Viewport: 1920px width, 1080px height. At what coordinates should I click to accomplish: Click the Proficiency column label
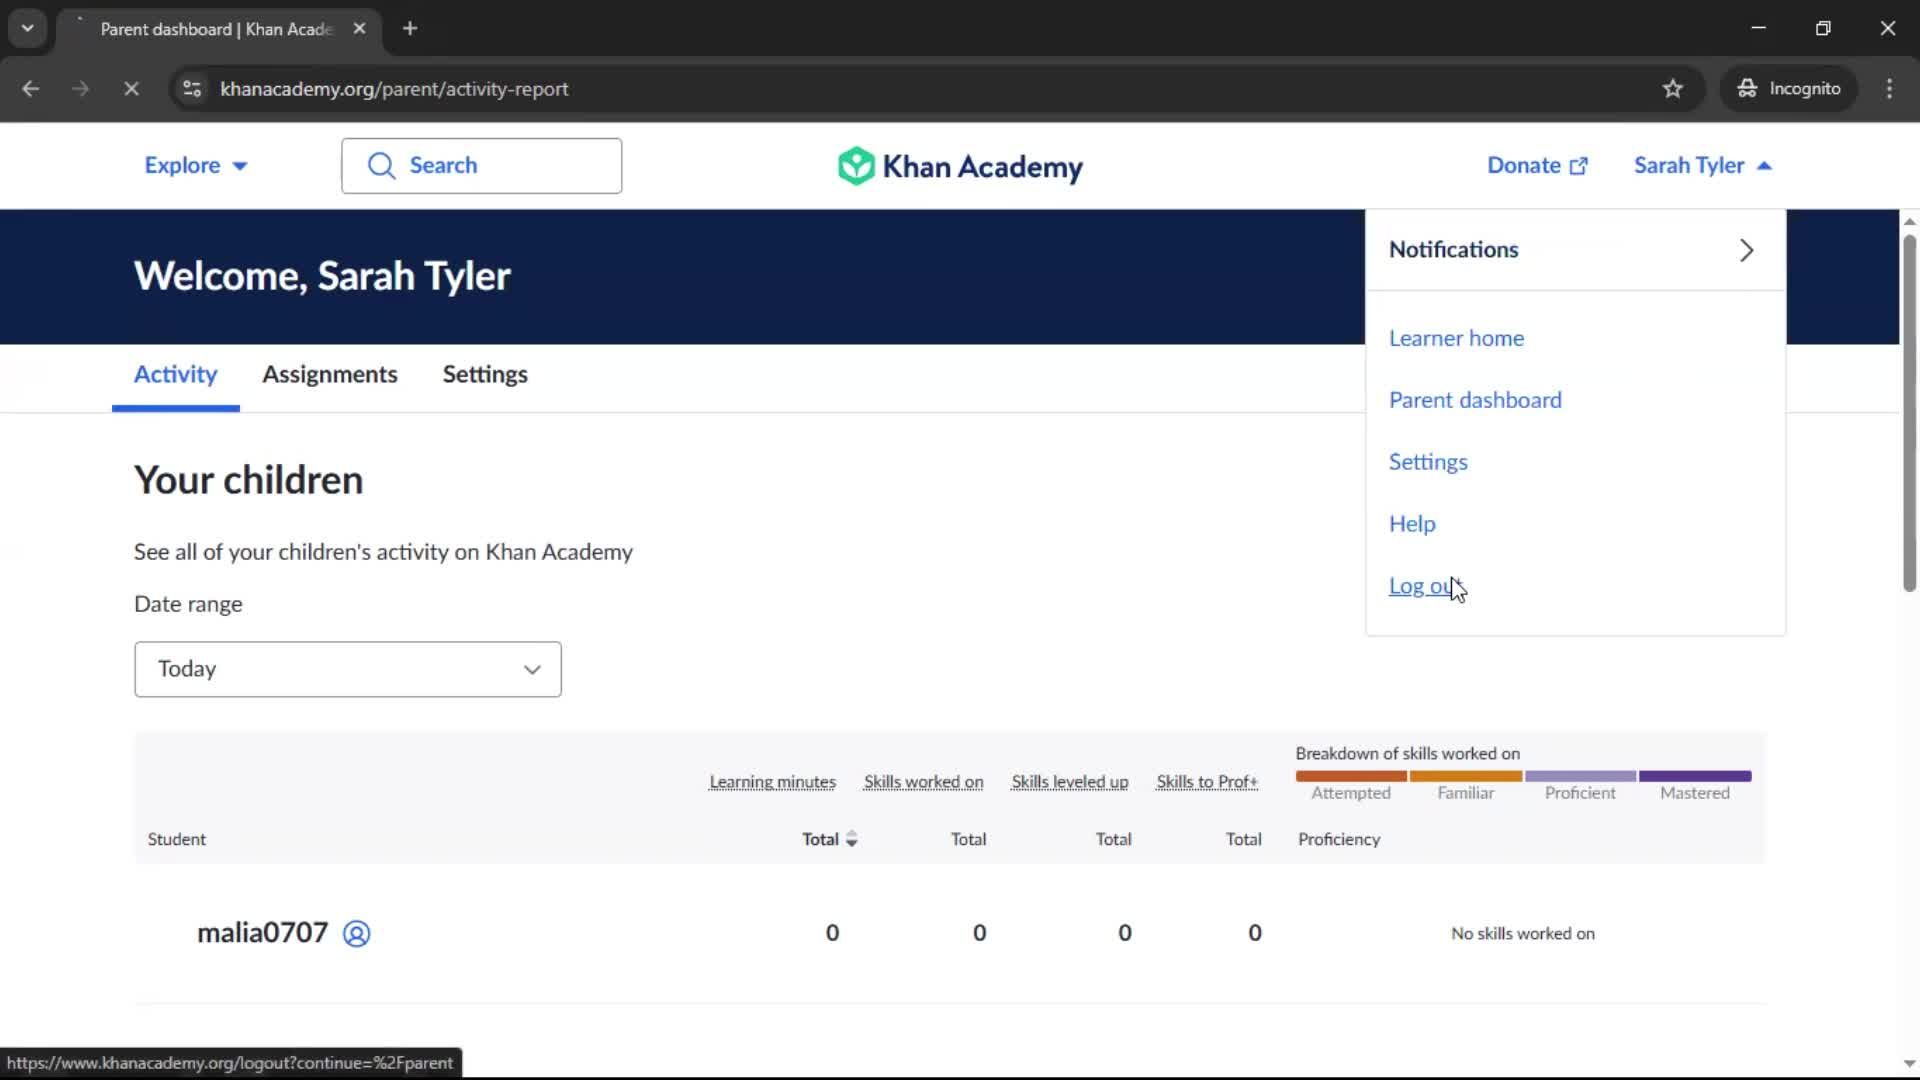tap(1339, 840)
